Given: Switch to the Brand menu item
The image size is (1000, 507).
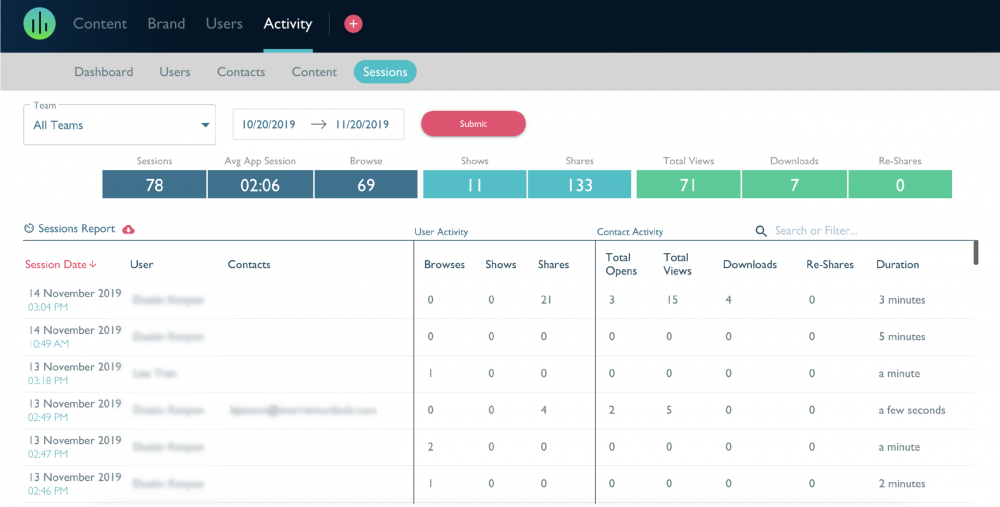Looking at the screenshot, I should (166, 24).
